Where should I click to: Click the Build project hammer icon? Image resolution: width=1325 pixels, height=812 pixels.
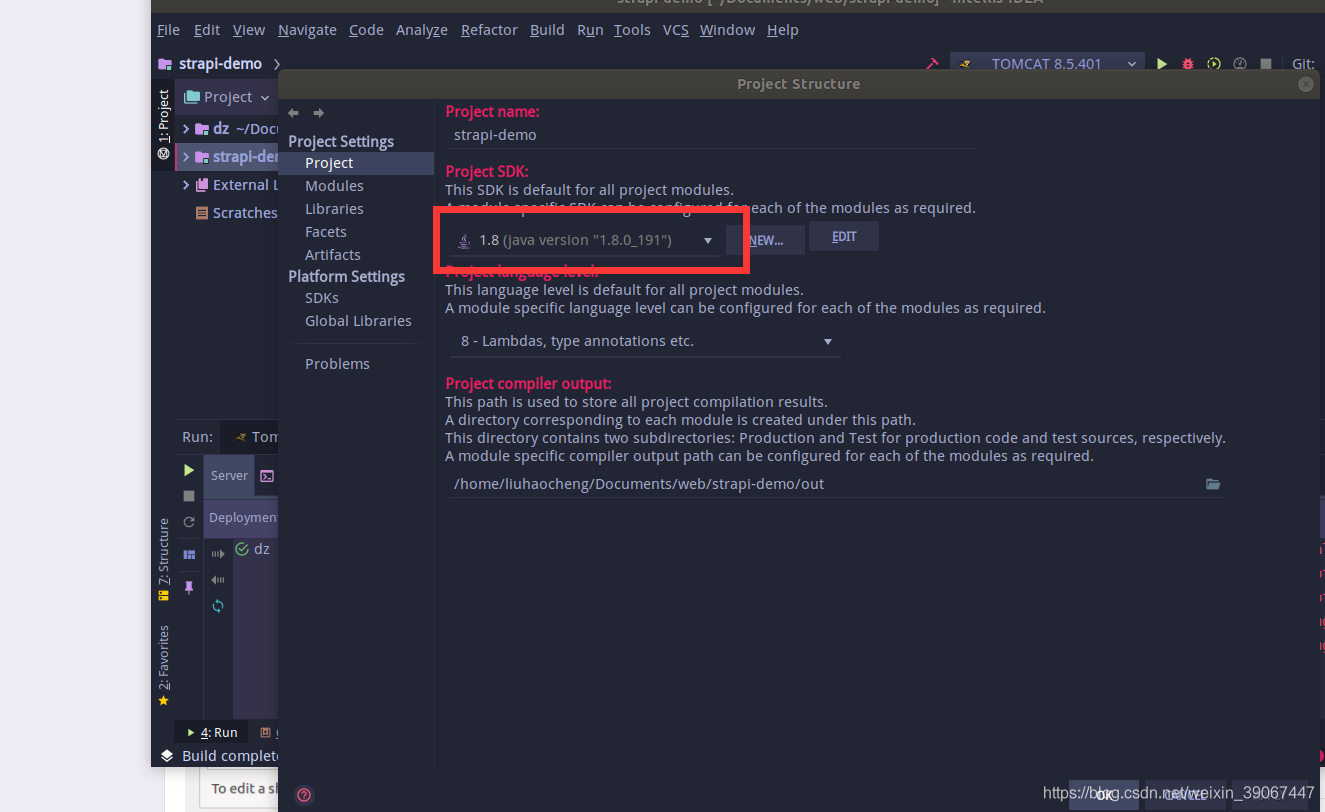pos(932,62)
